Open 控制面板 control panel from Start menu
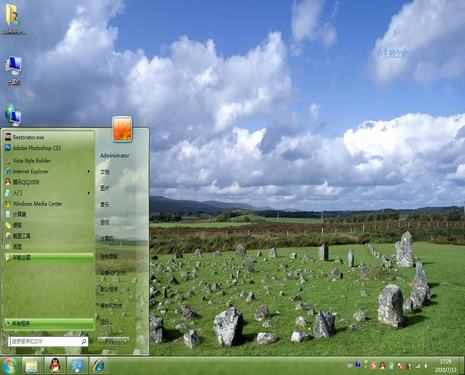This screenshot has width=465, height=375. click(x=109, y=256)
